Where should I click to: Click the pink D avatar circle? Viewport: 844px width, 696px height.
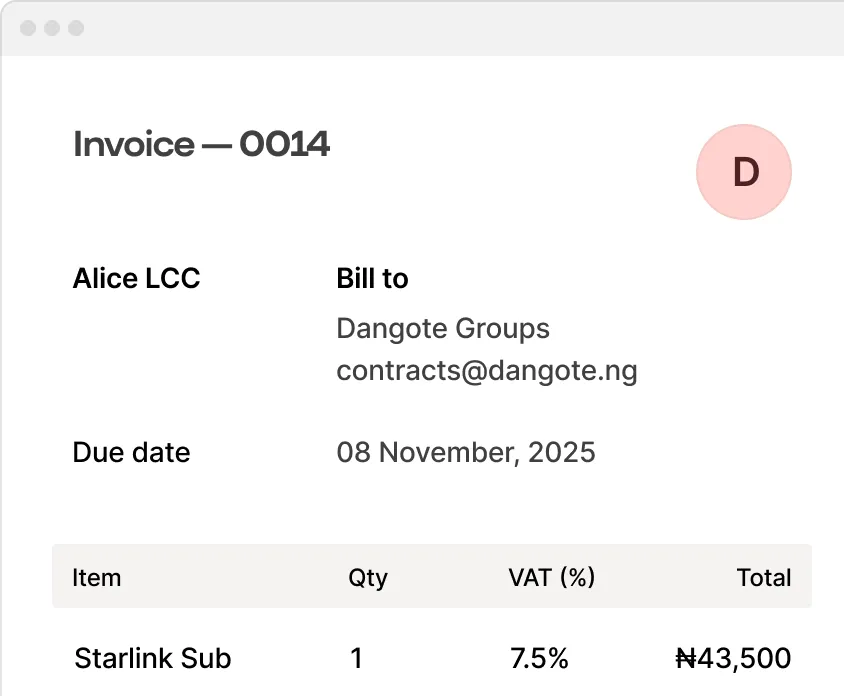(744, 172)
